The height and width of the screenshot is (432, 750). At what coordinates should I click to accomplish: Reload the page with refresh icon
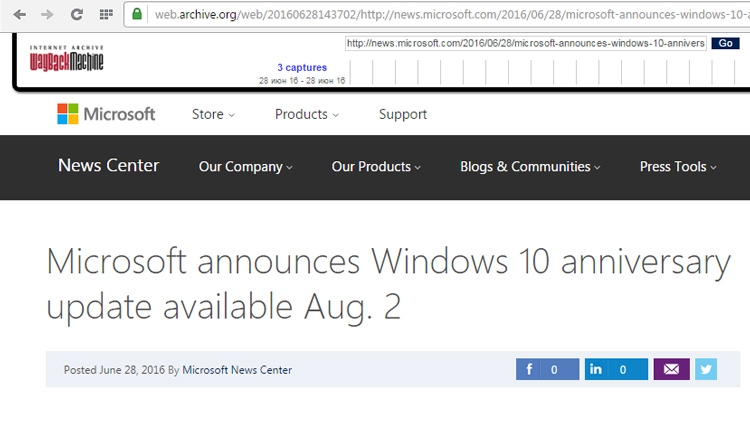(x=77, y=15)
